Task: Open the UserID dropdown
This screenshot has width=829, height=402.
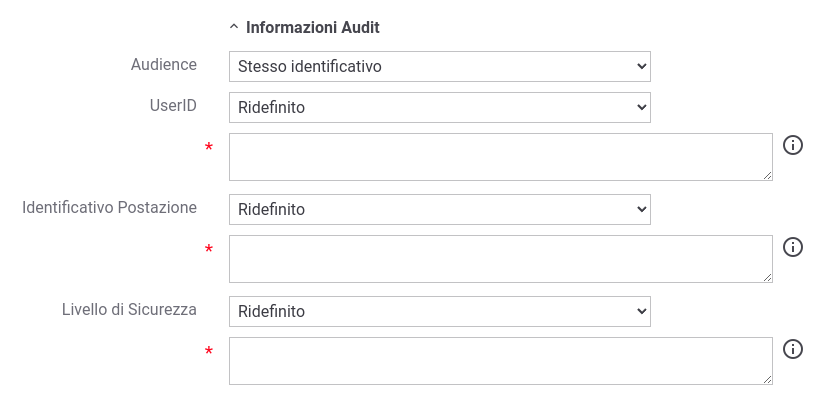Action: 439,107
